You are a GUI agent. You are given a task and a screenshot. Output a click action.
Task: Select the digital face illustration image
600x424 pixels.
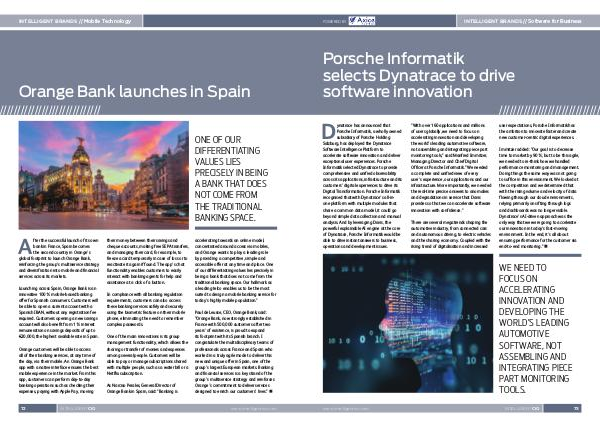point(408,323)
